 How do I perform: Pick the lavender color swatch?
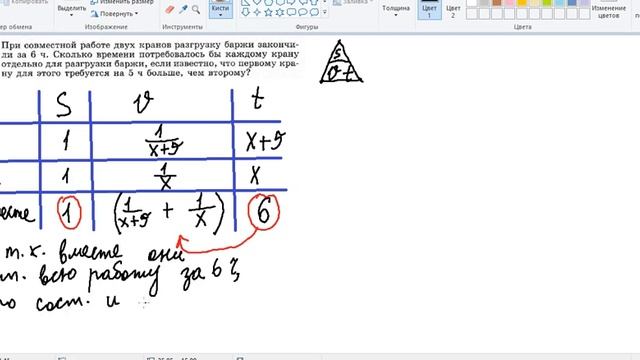584,3
